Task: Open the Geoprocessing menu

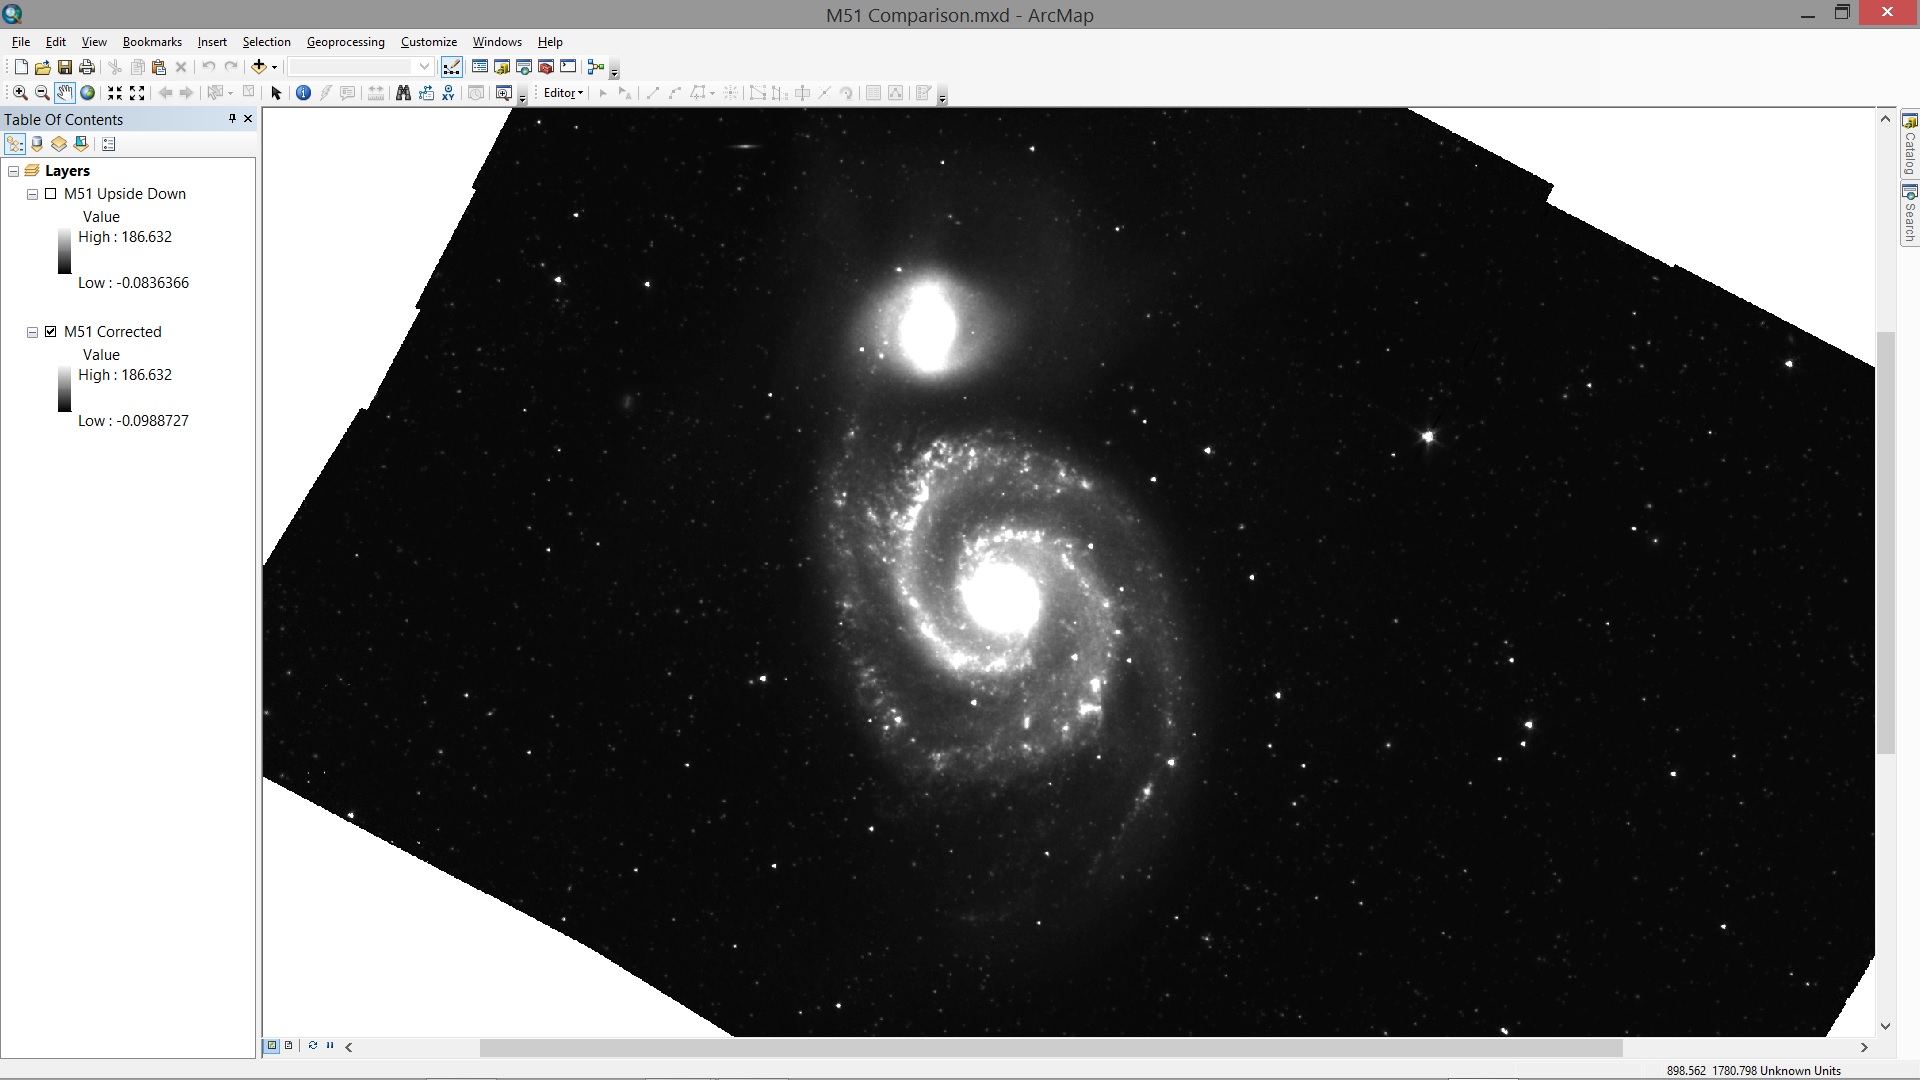Action: [x=345, y=41]
